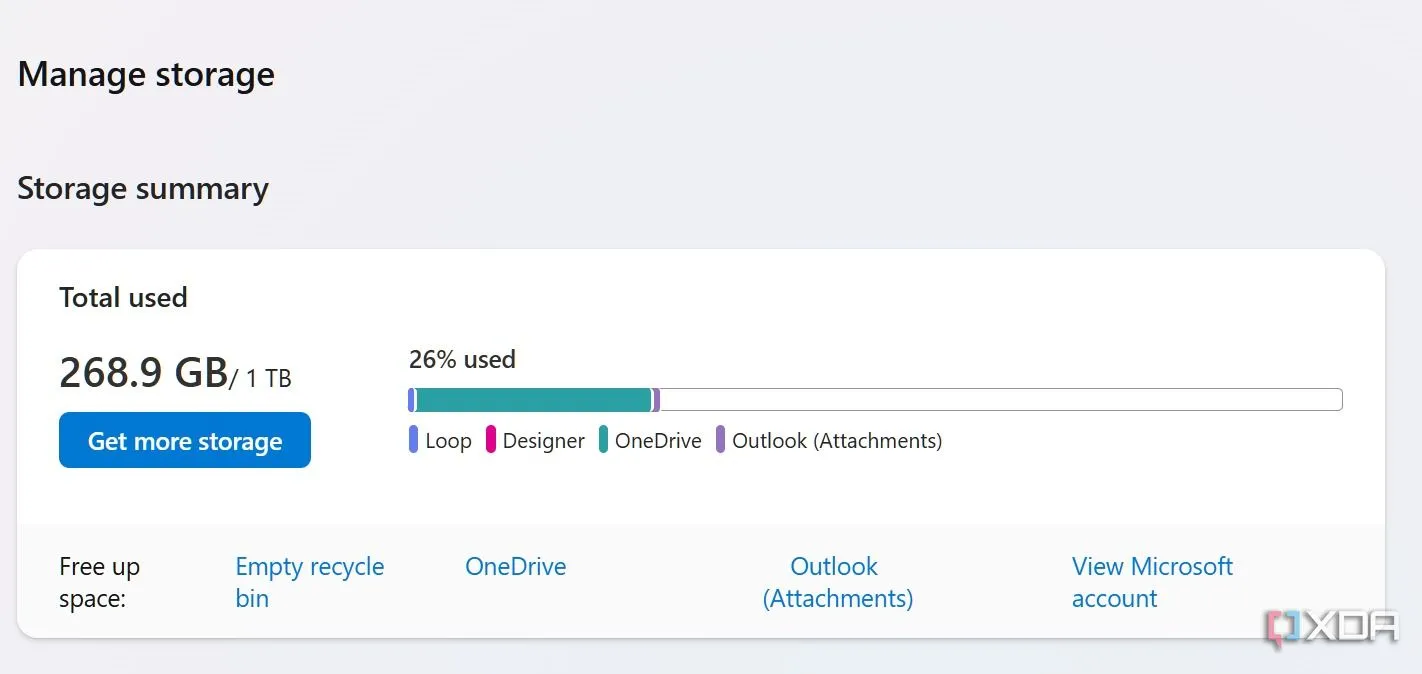Click the Manage storage heading
Viewport: 1422px width, 674px height.
146,75
